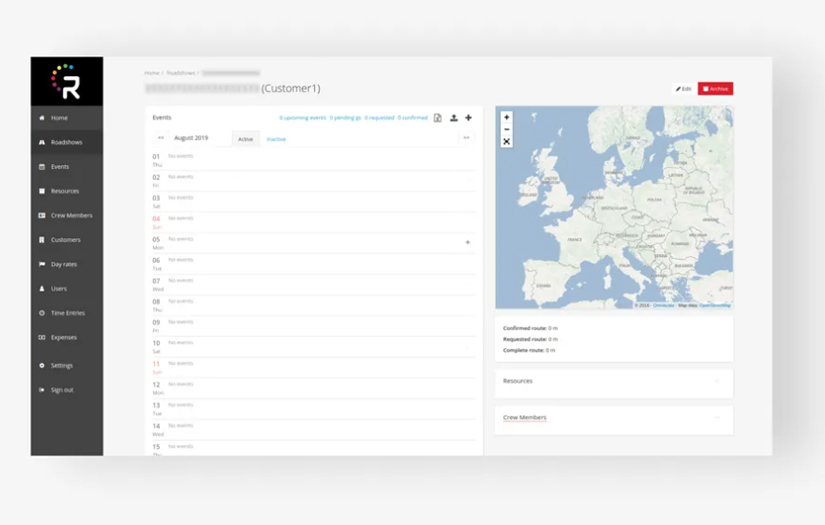
Task: Go to previous month
Action: [161, 138]
